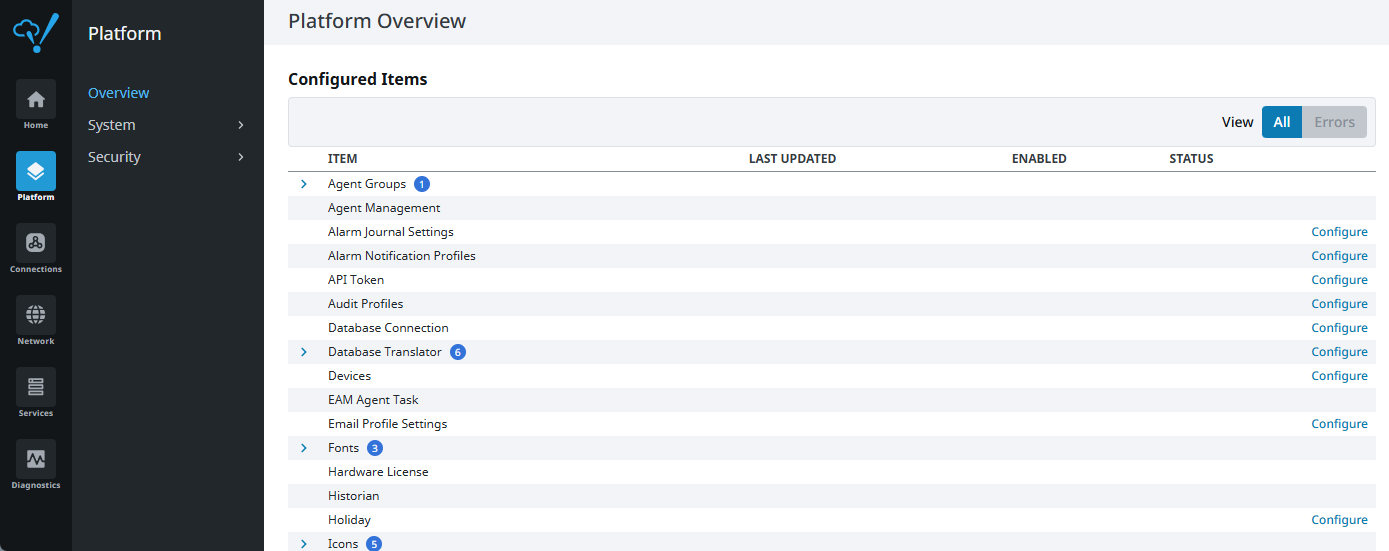The width and height of the screenshot is (1389, 551).
Task: Click the Ignition logo at top left
Action: [36, 33]
